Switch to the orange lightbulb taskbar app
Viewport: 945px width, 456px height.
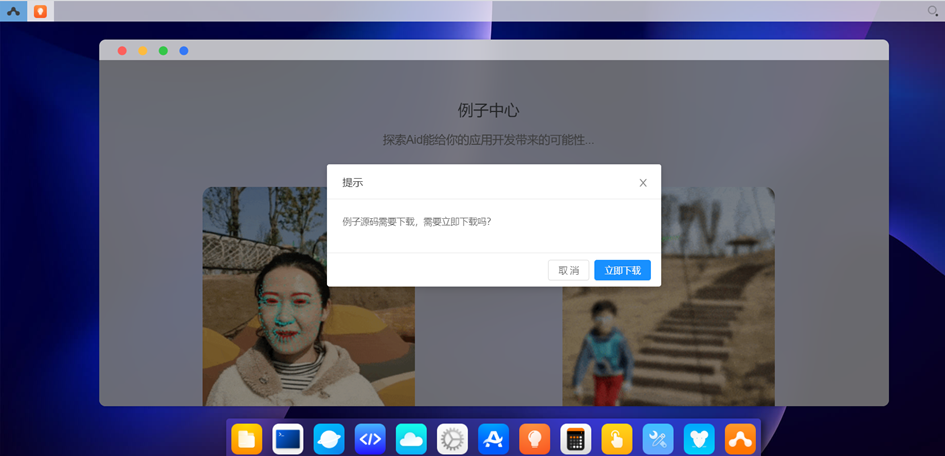[x=40, y=11]
